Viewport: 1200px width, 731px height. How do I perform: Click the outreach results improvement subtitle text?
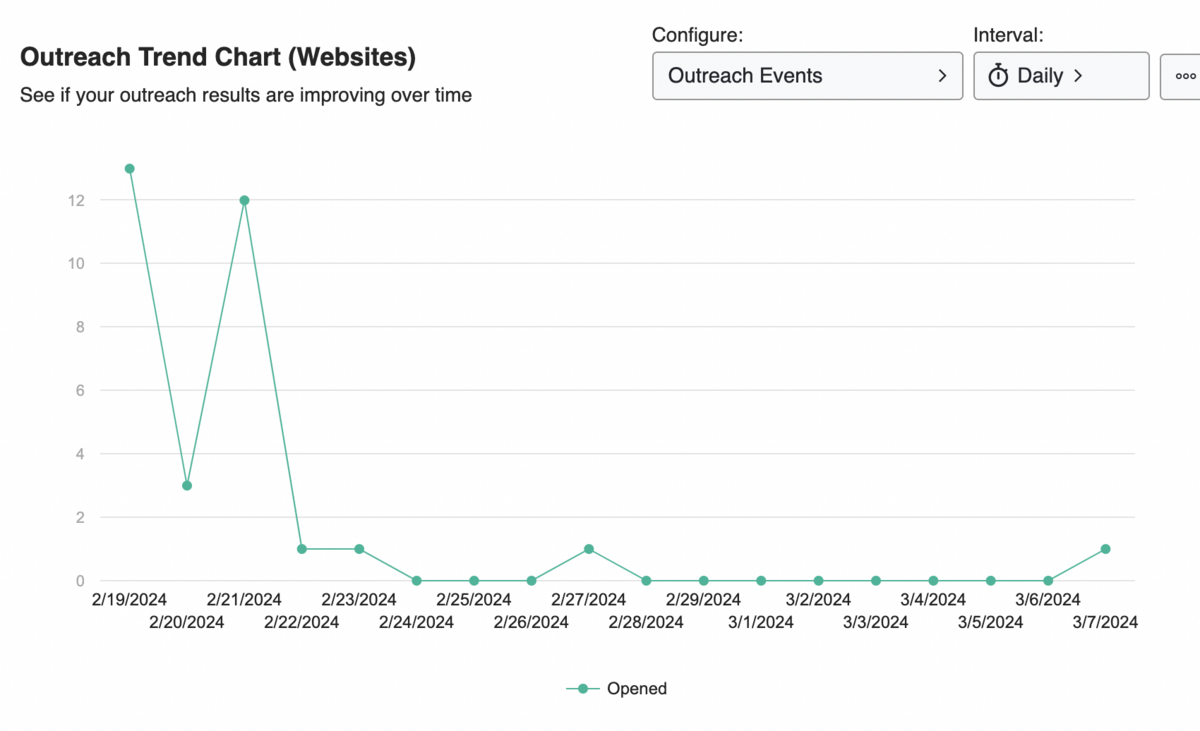(246, 95)
